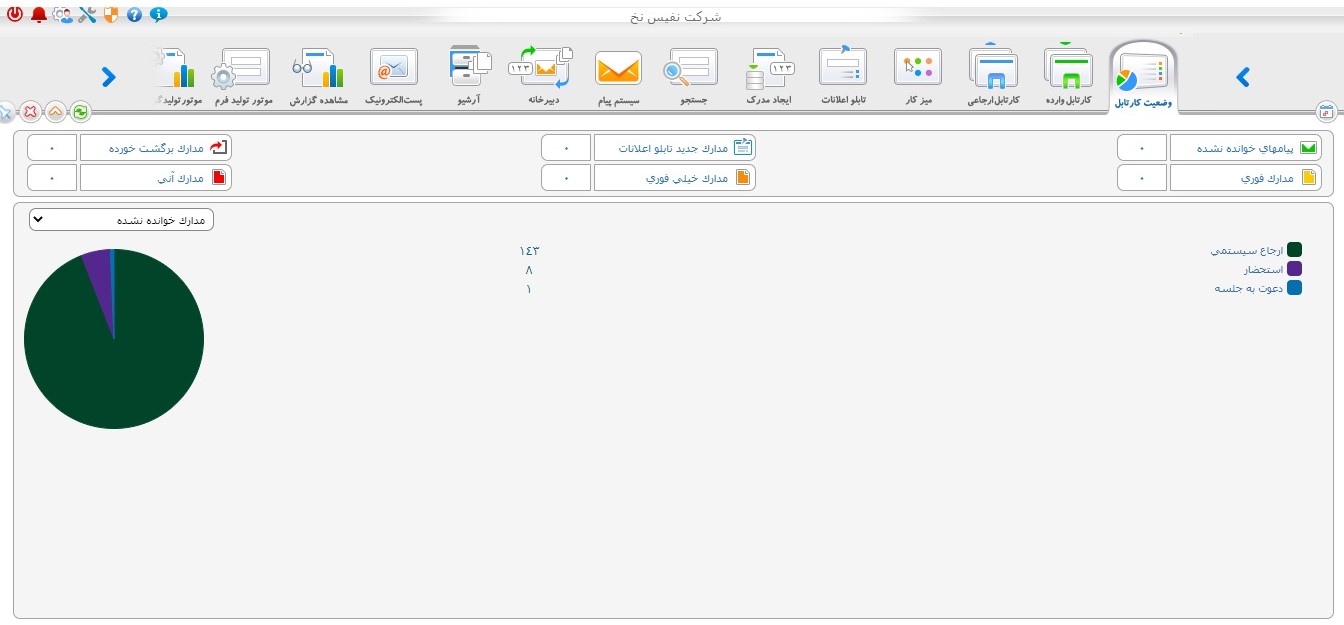Screen dimensions: 1344x625
Task: Open notifications via the red bell icon
Action: tap(38, 15)
